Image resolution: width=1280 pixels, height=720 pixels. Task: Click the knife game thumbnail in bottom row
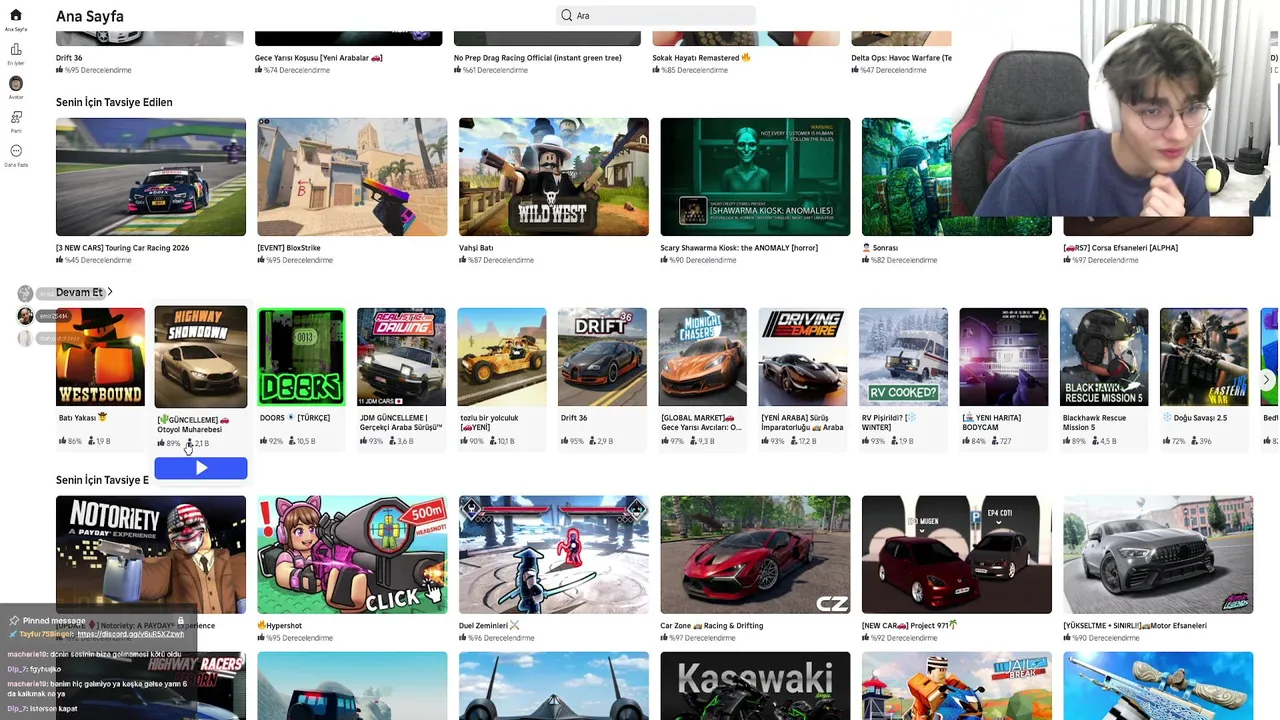point(1158,686)
